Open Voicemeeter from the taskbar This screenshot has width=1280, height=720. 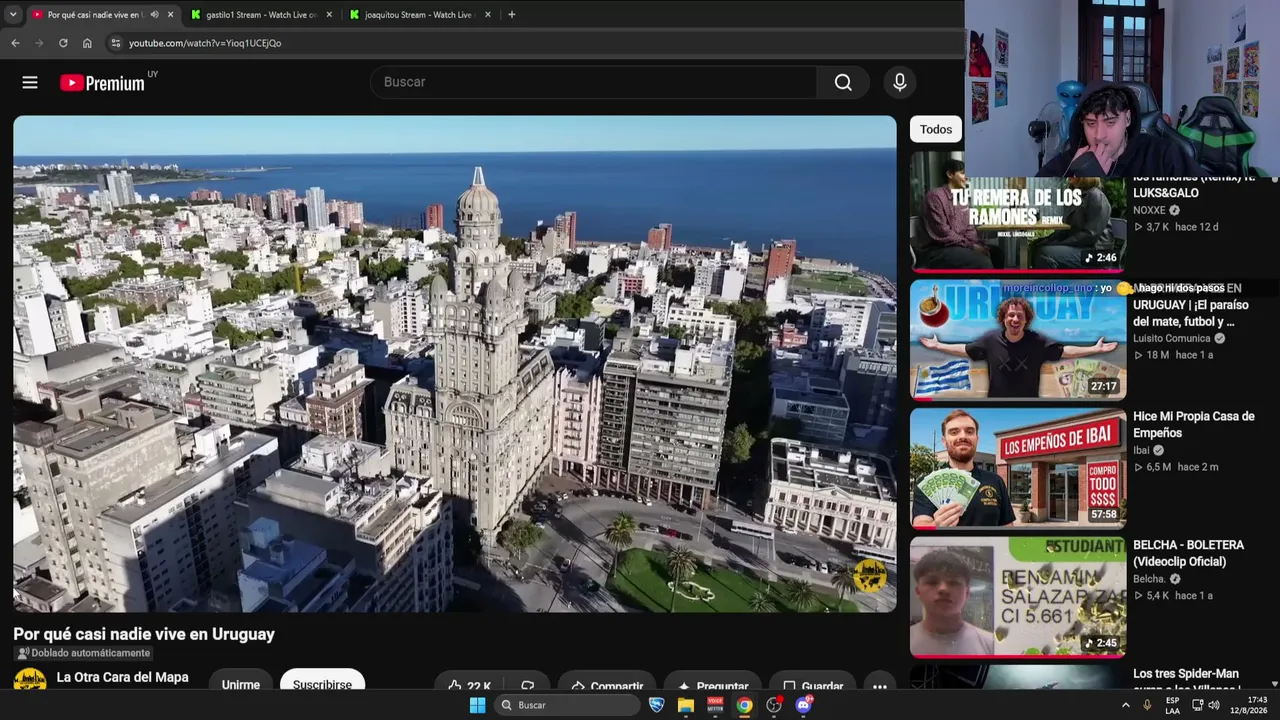tap(715, 705)
